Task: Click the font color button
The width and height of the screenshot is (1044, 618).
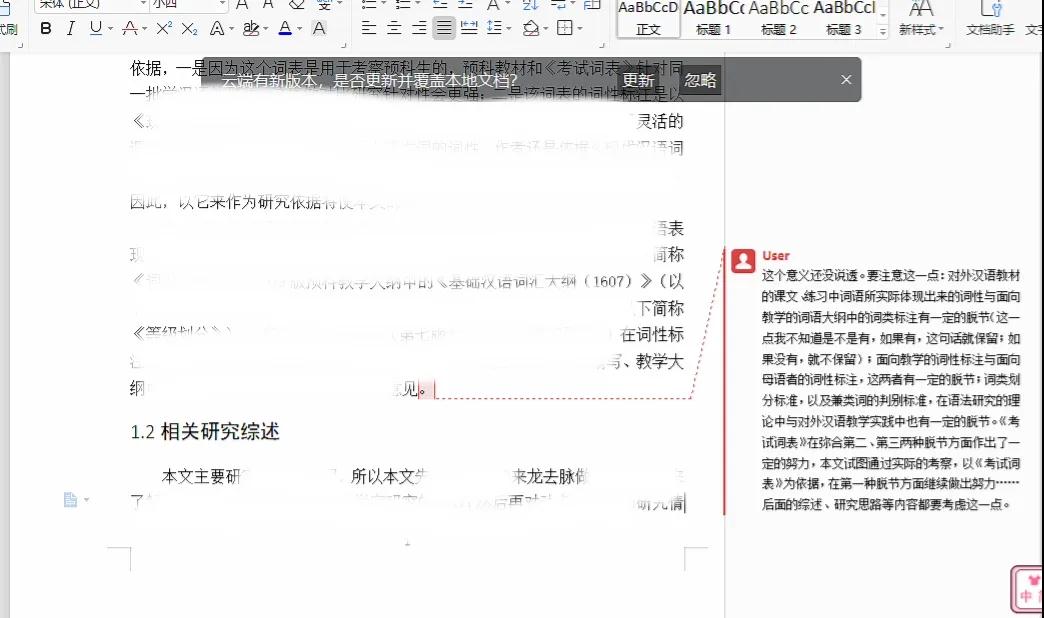Action: click(285, 28)
